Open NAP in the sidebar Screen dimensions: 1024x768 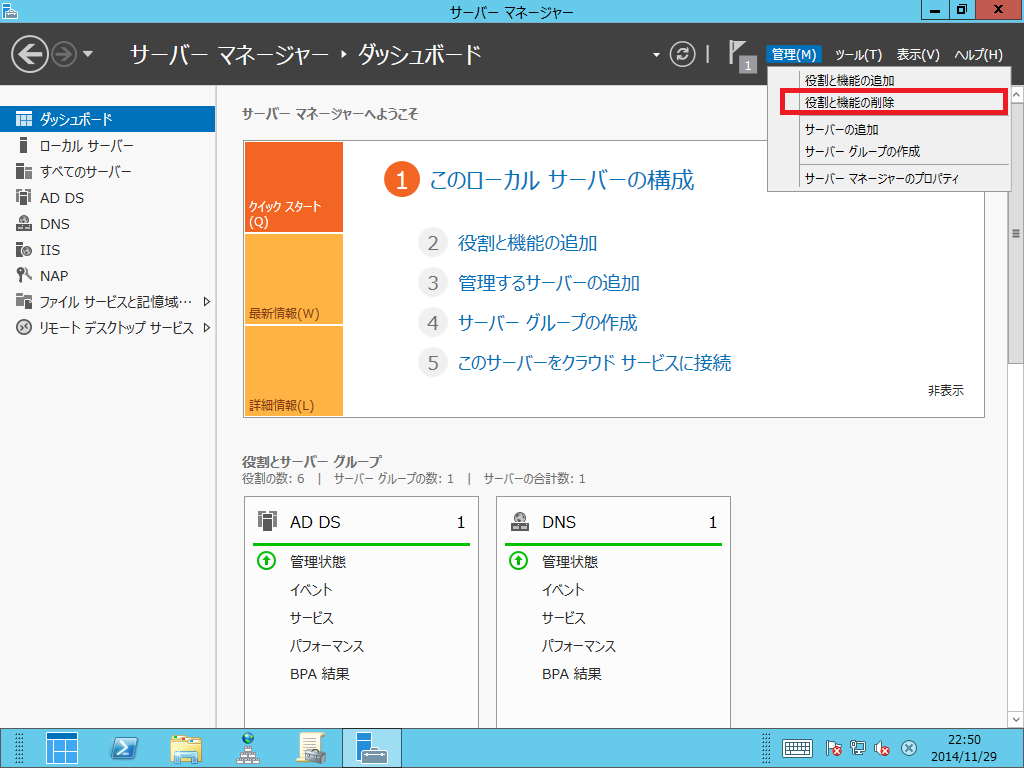[x=107, y=276]
